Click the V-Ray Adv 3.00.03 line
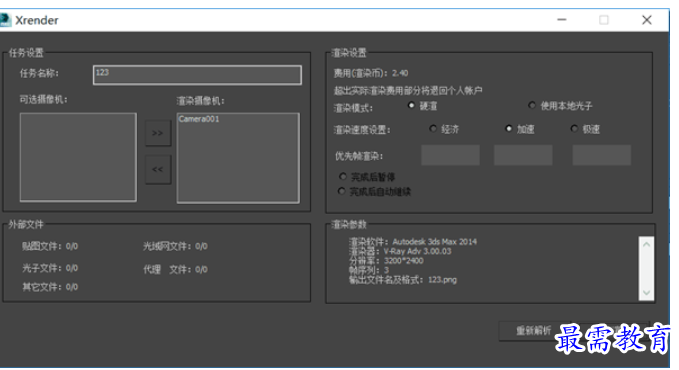Viewport: 679px width, 370px height. click(x=400, y=251)
